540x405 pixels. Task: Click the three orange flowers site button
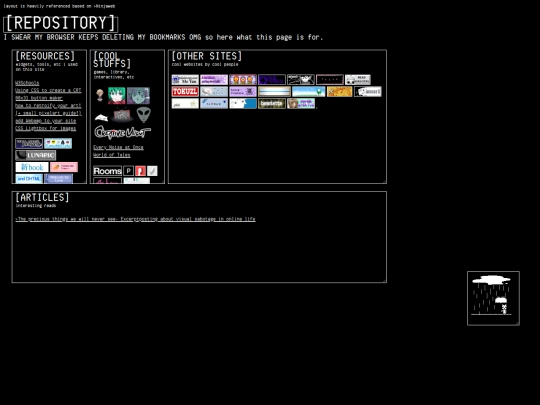pos(243,80)
